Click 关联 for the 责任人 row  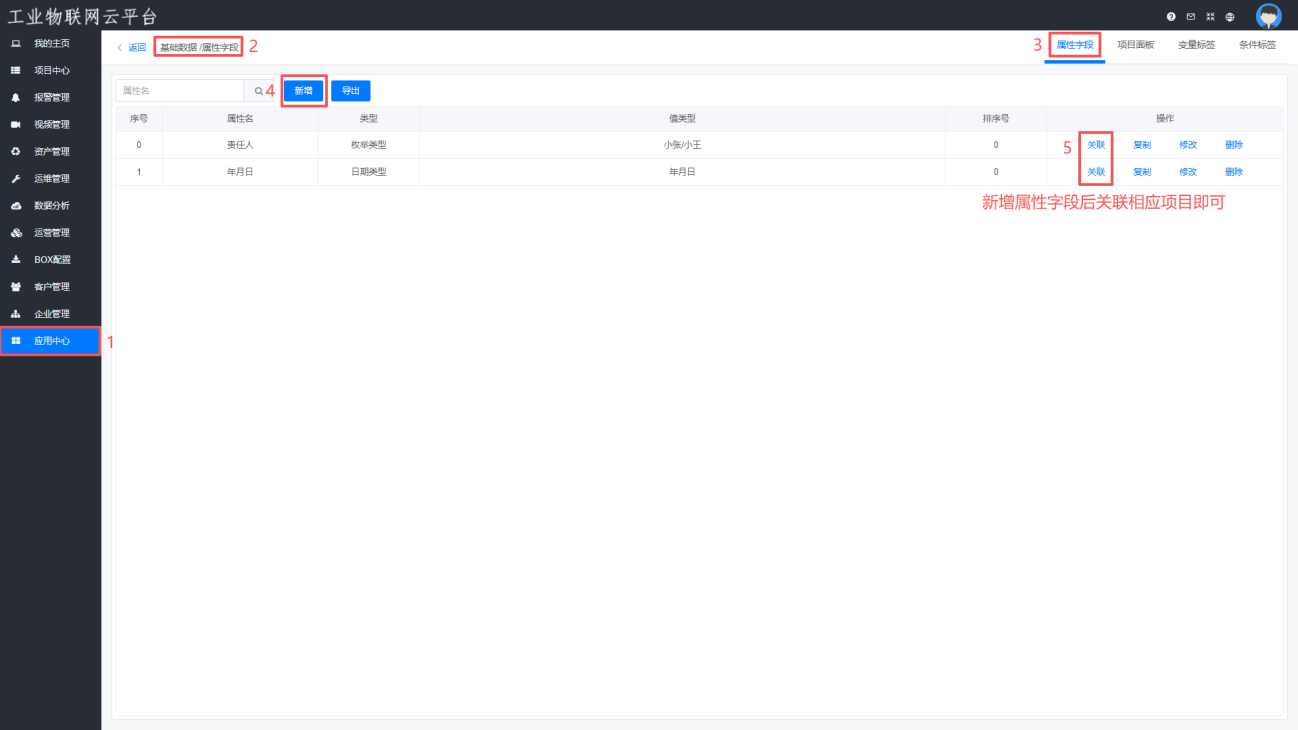click(x=1096, y=145)
